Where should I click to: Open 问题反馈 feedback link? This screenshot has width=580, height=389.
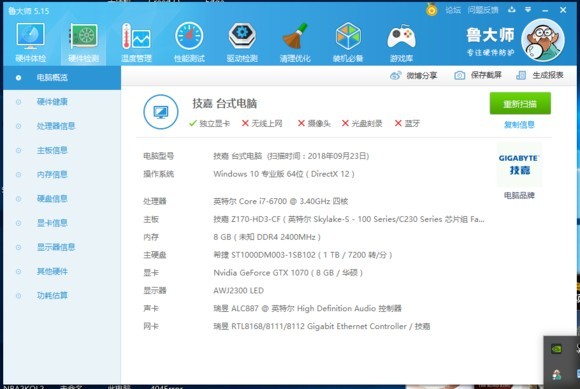(x=483, y=10)
